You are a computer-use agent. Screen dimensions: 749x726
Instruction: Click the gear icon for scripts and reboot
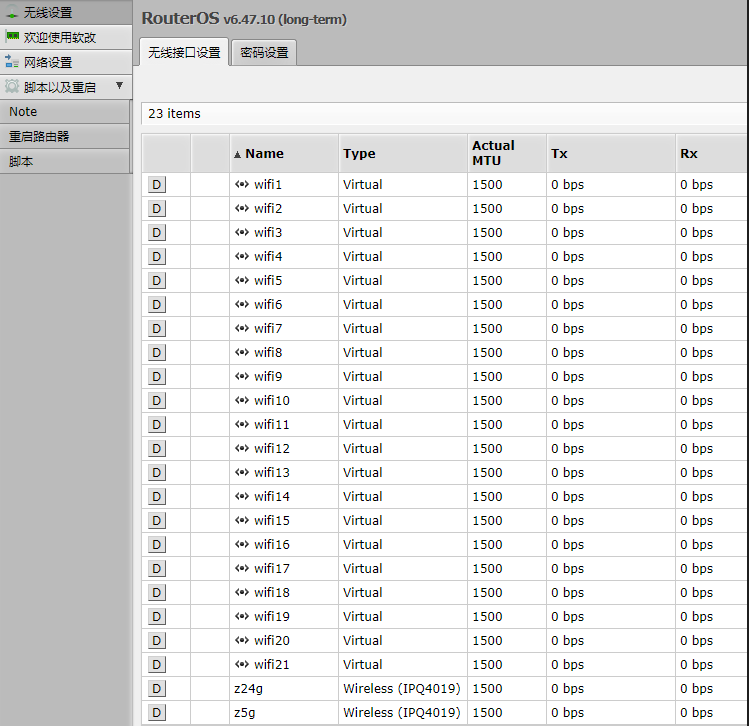[x=12, y=87]
